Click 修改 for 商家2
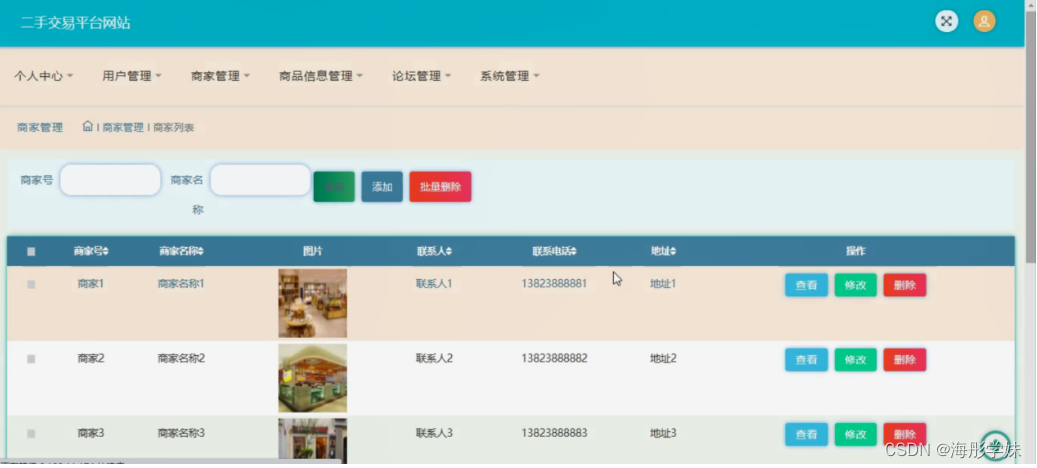1037x468 pixels. tap(856, 360)
